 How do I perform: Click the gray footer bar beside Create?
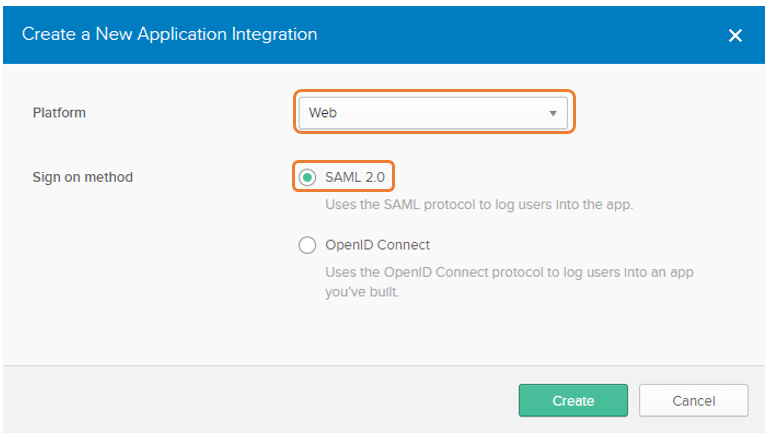click(x=260, y=399)
